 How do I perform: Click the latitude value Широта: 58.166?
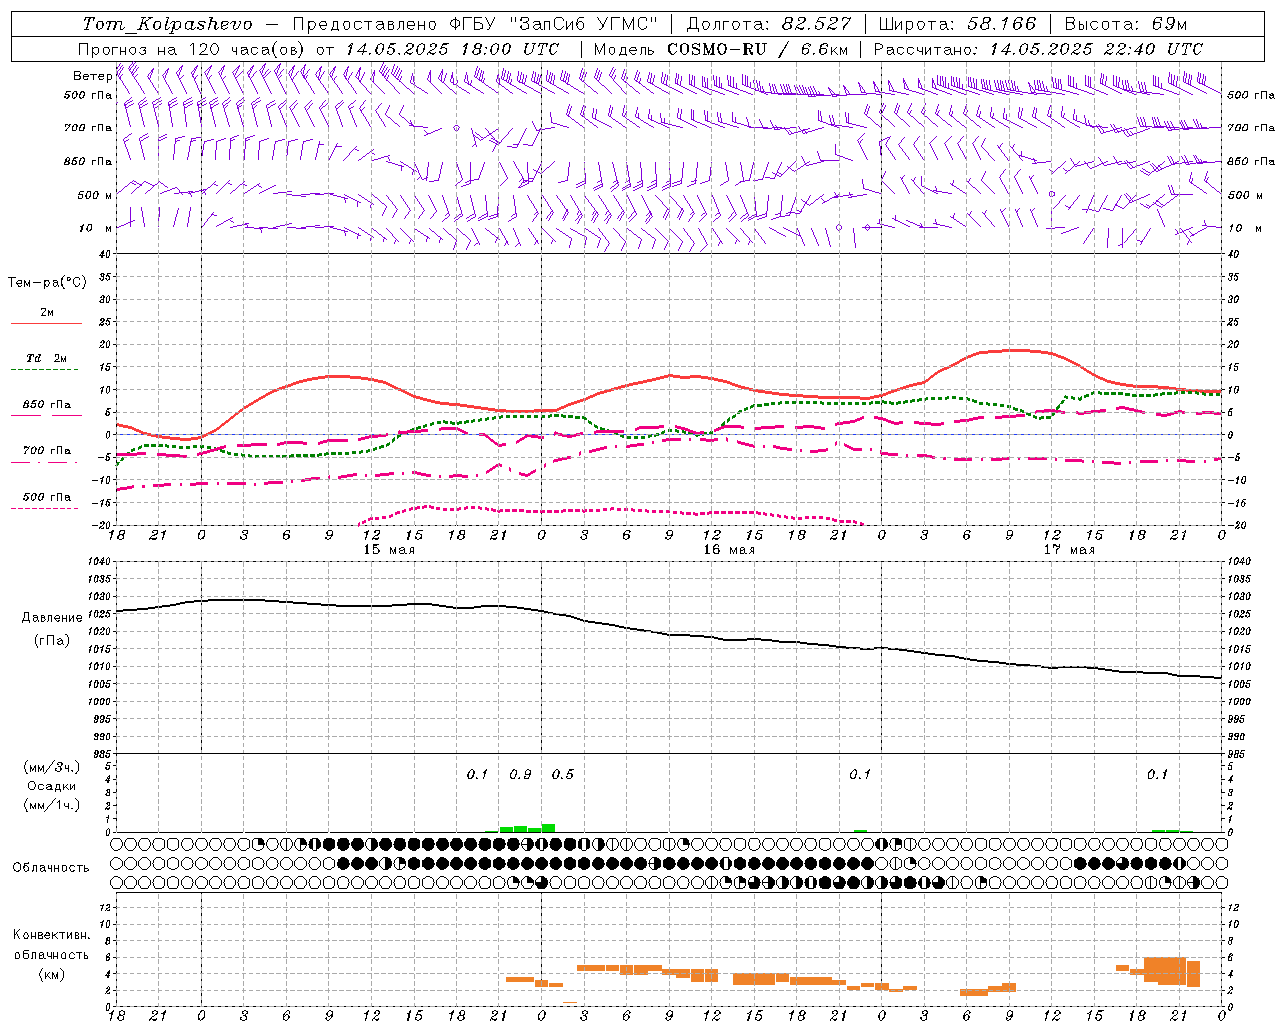pyautogui.click(x=958, y=24)
